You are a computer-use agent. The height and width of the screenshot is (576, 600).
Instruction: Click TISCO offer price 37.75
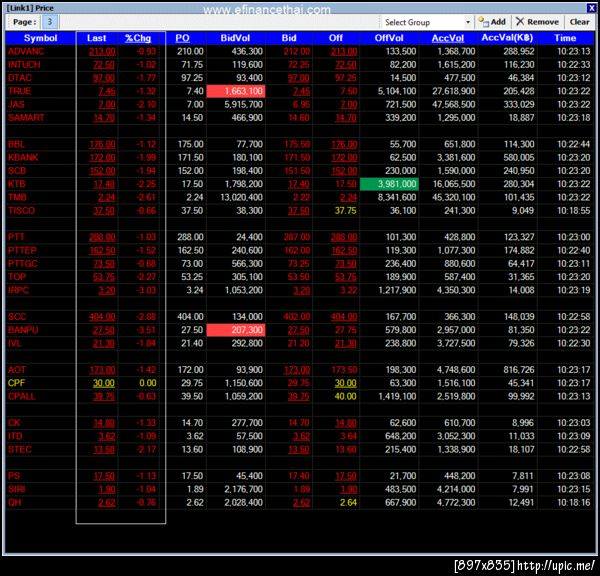tap(346, 210)
